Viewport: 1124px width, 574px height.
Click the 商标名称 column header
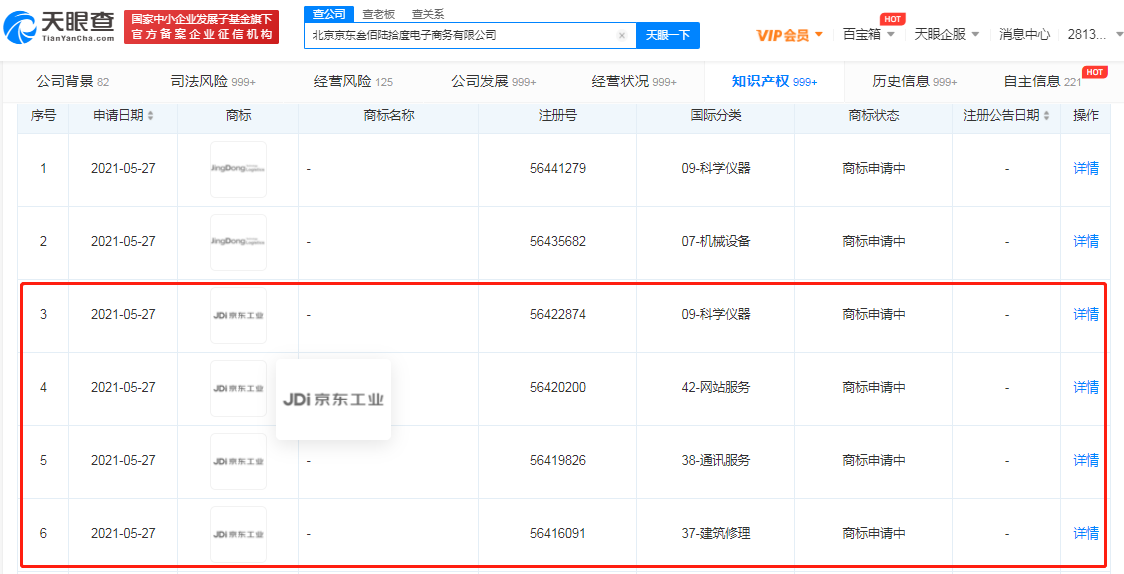[389, 116]
